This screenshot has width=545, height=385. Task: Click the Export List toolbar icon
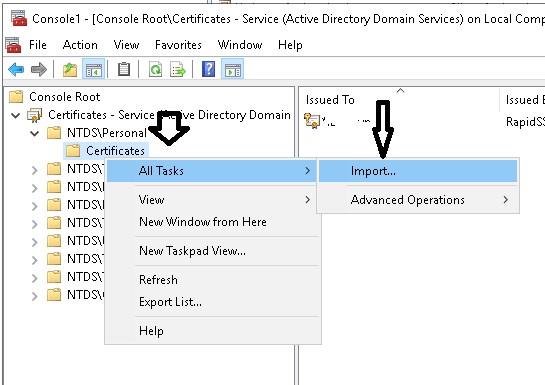(178, 69)
